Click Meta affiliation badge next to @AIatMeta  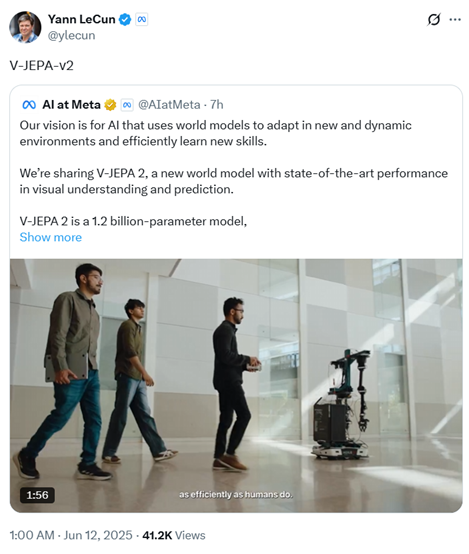coord(127,105)
